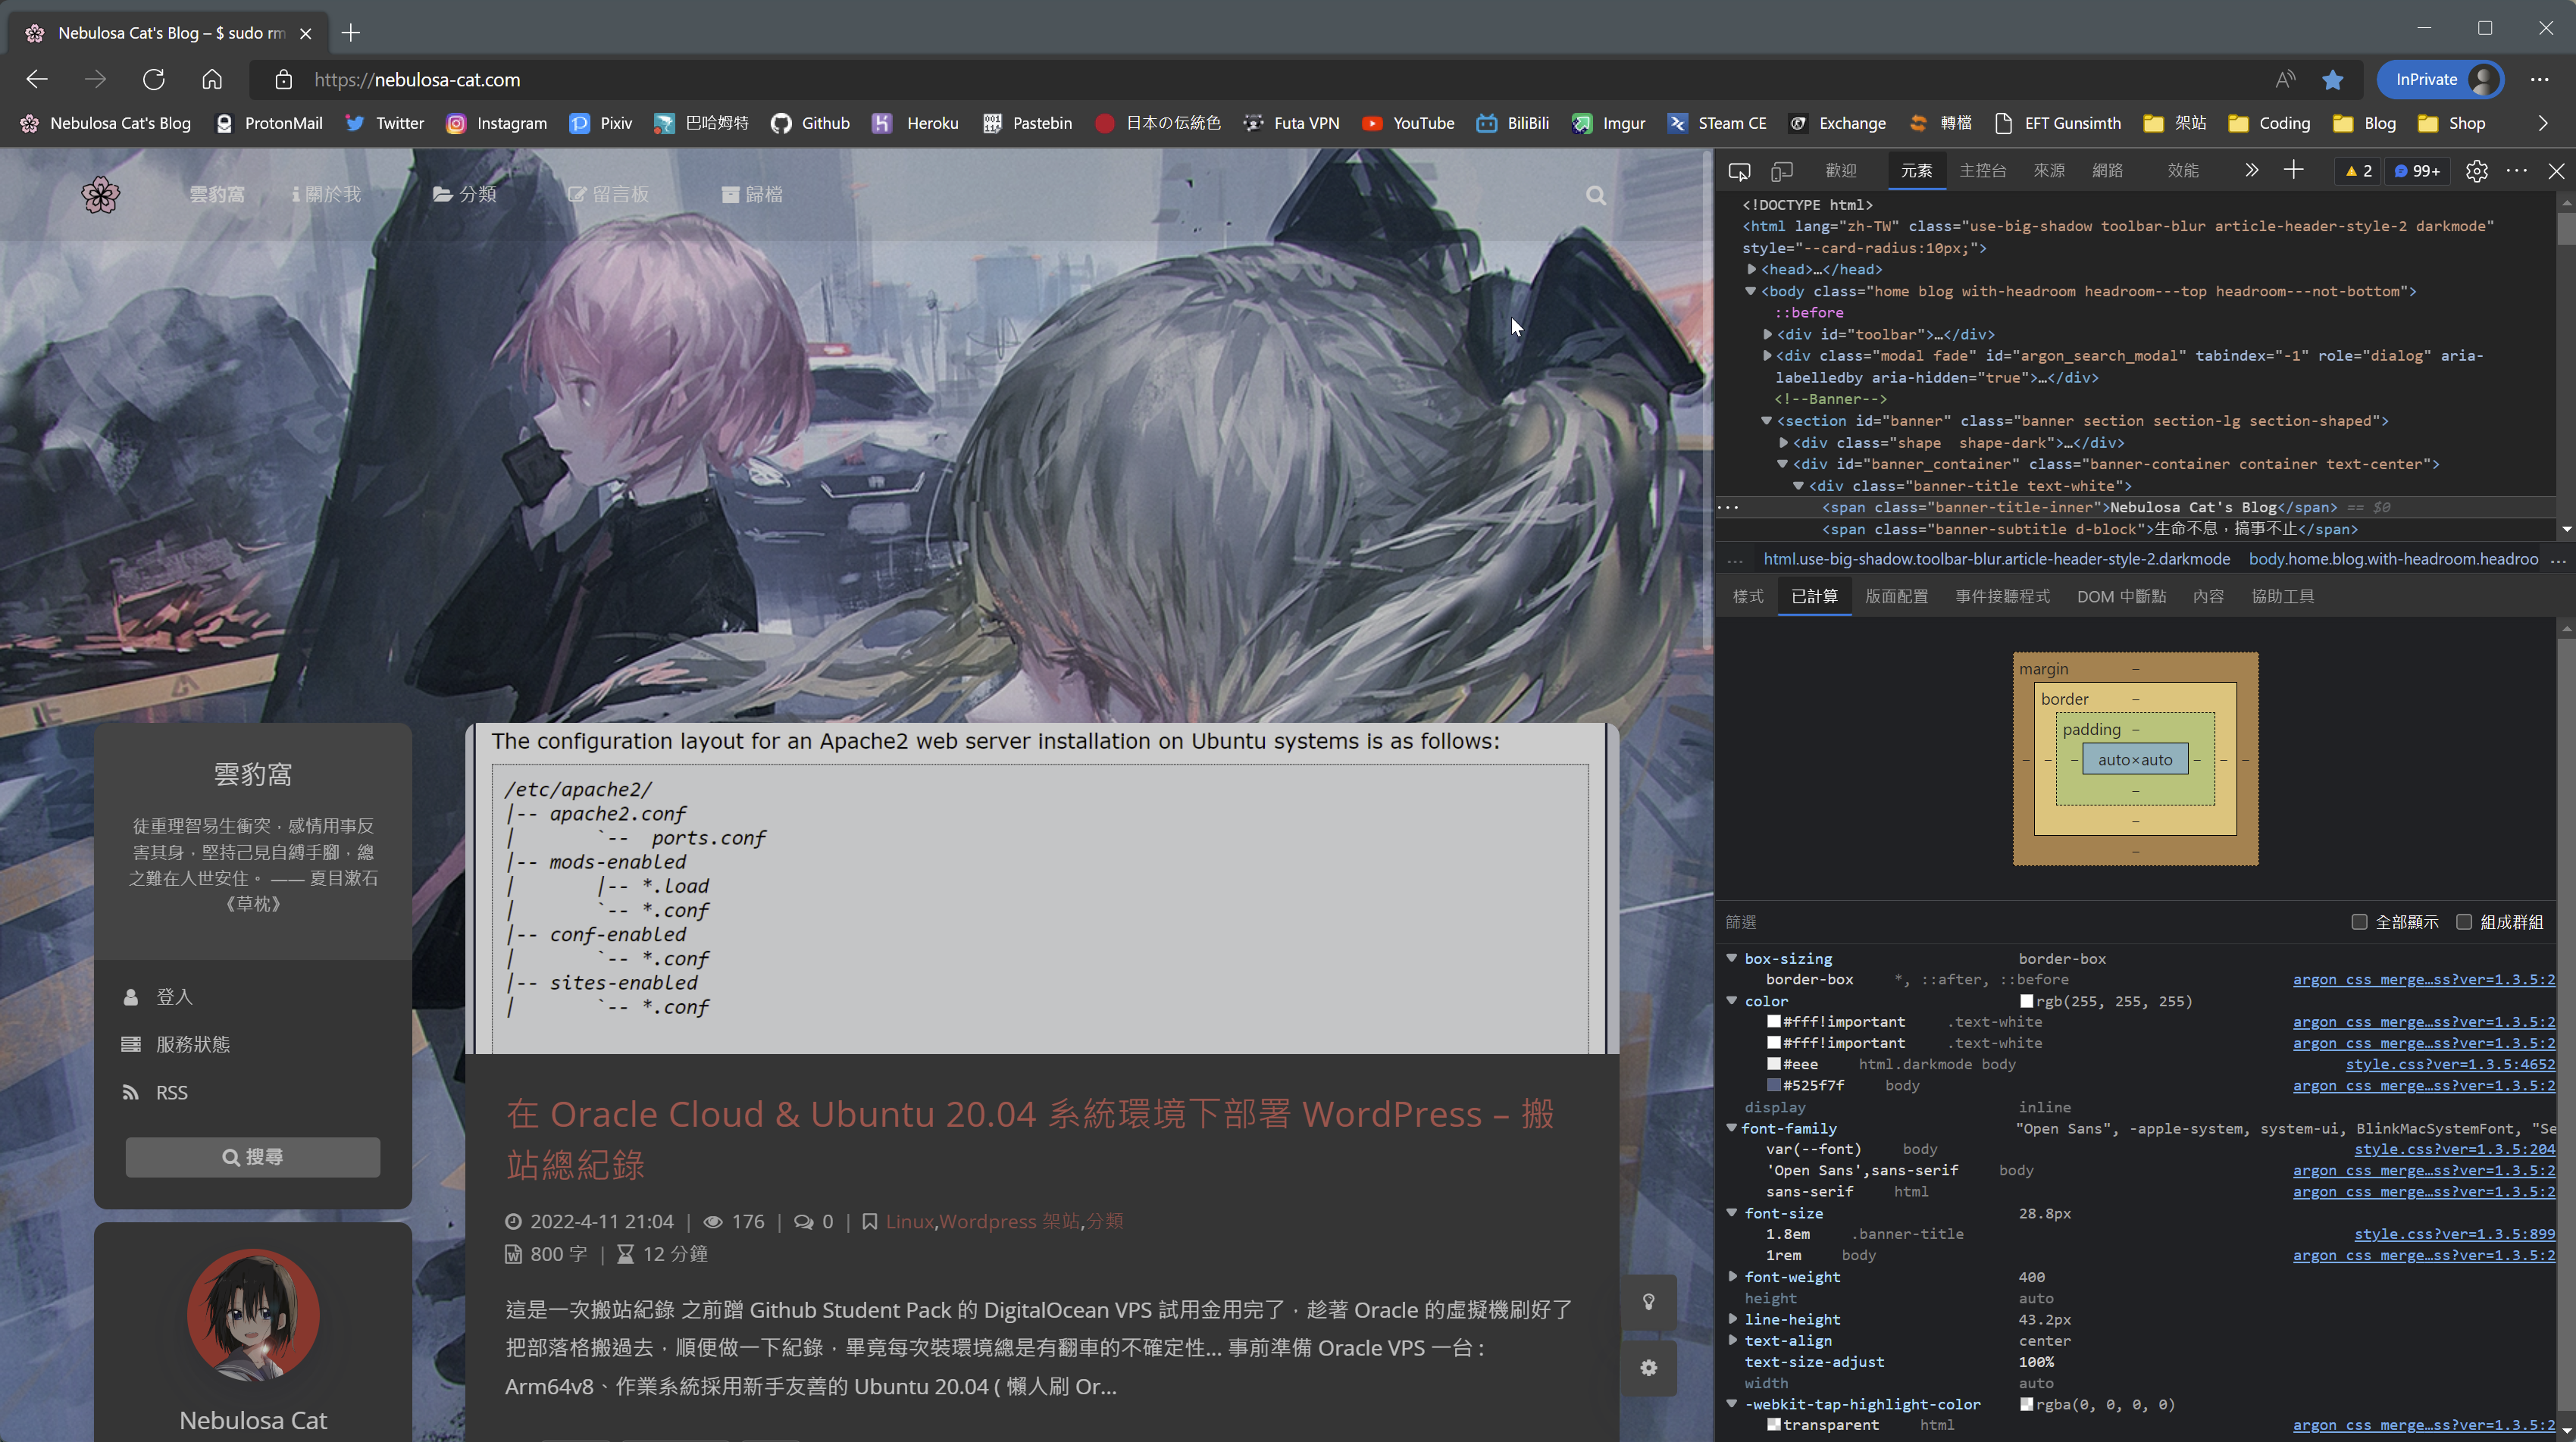Click the InPrivate profile button
2576x1442 pixels.
pyautogui.click(x=2440, y=80)
